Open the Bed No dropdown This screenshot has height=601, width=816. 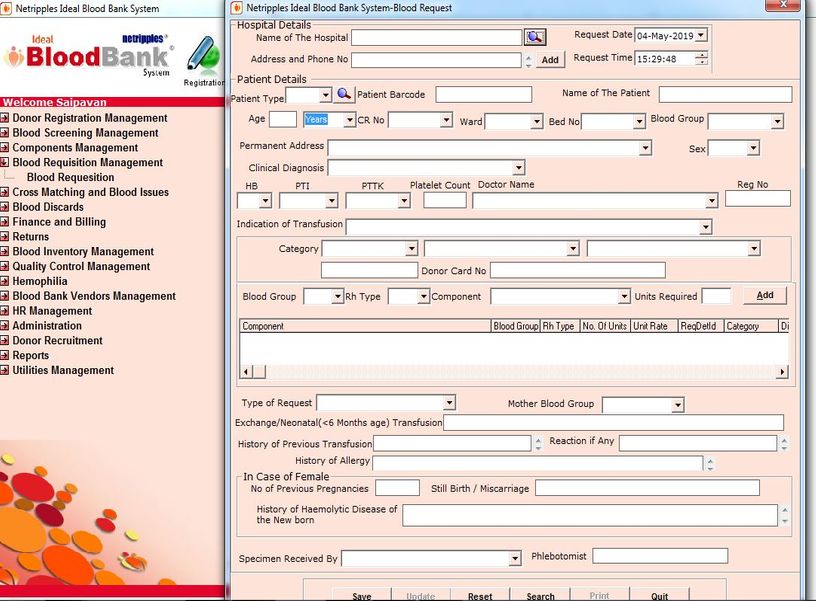[x=639, y=122]
